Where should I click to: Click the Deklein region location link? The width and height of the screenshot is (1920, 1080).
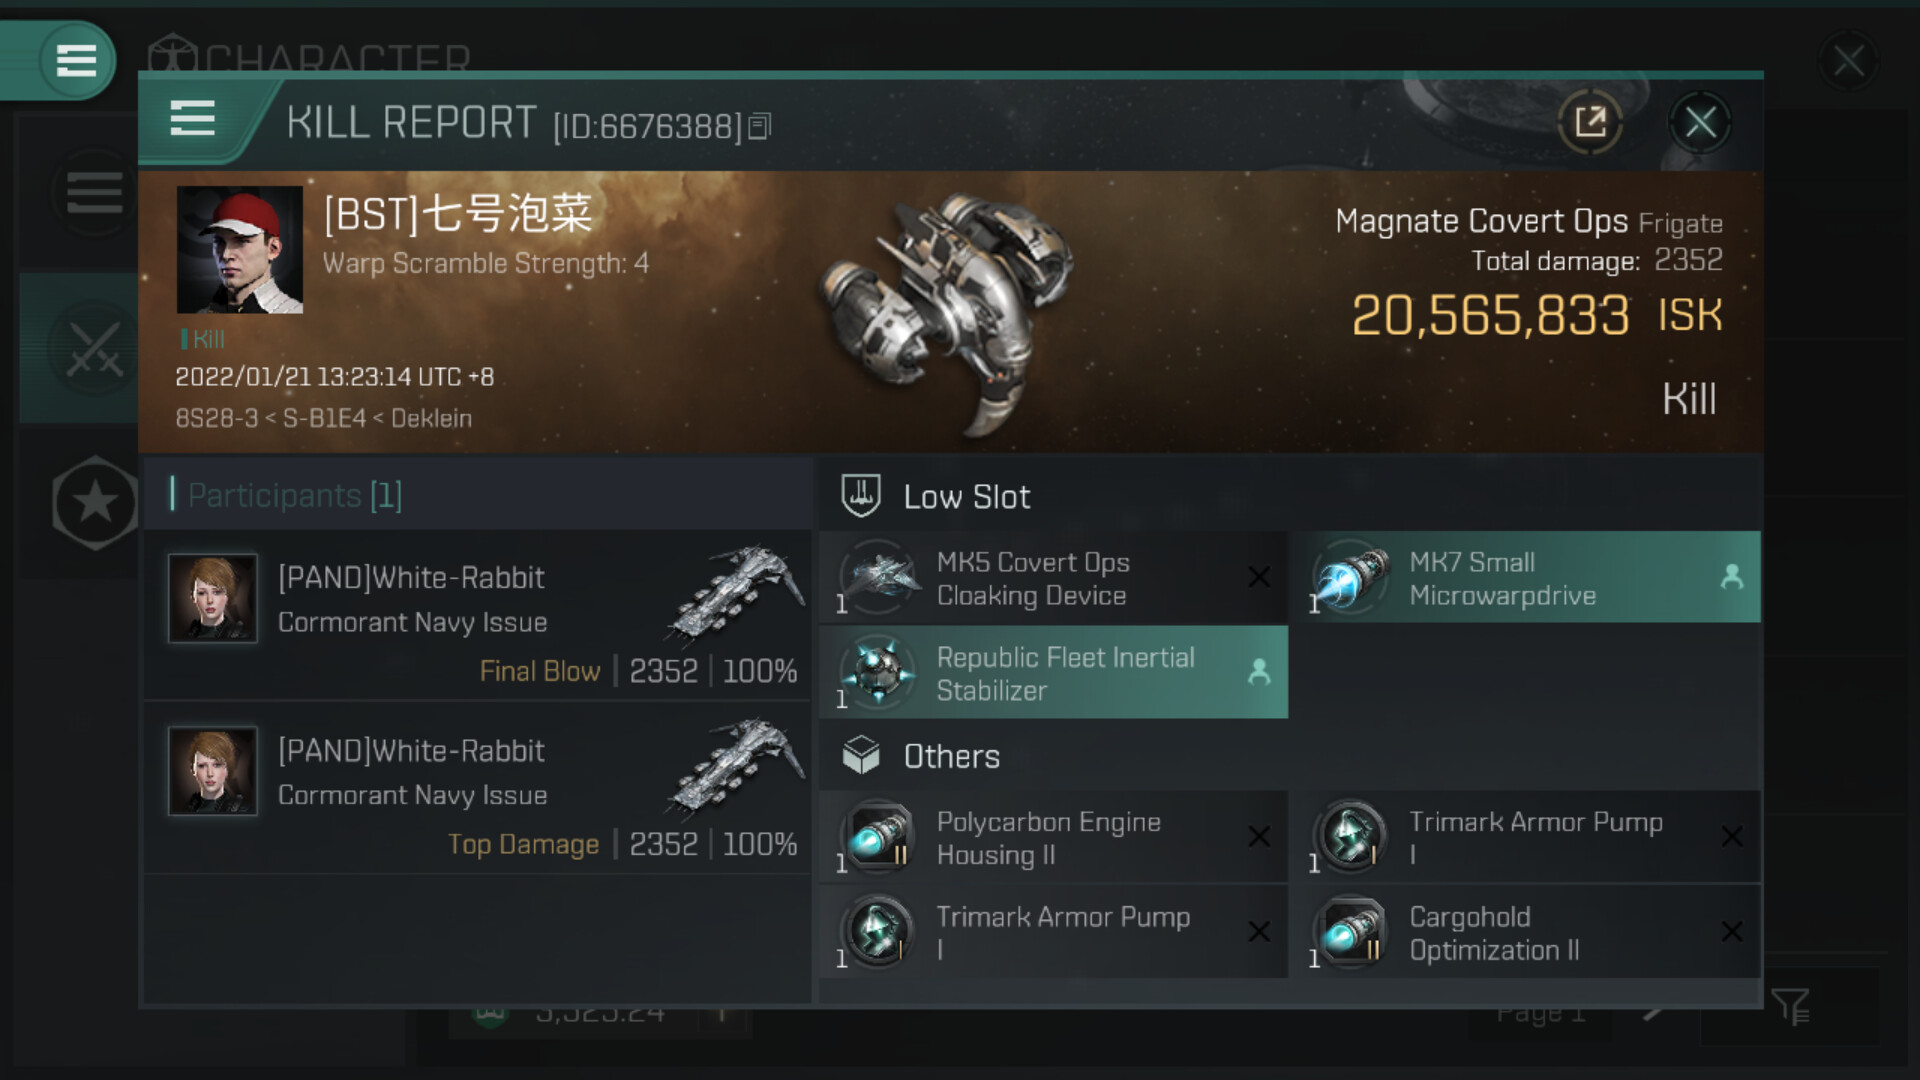[x=431, y=418]
